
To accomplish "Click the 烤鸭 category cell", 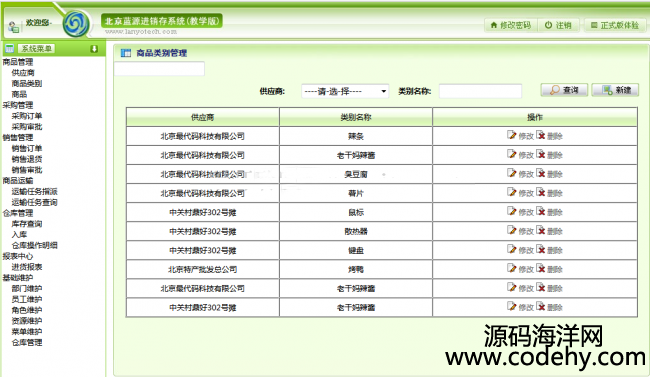I will click(x=356, y=270).
